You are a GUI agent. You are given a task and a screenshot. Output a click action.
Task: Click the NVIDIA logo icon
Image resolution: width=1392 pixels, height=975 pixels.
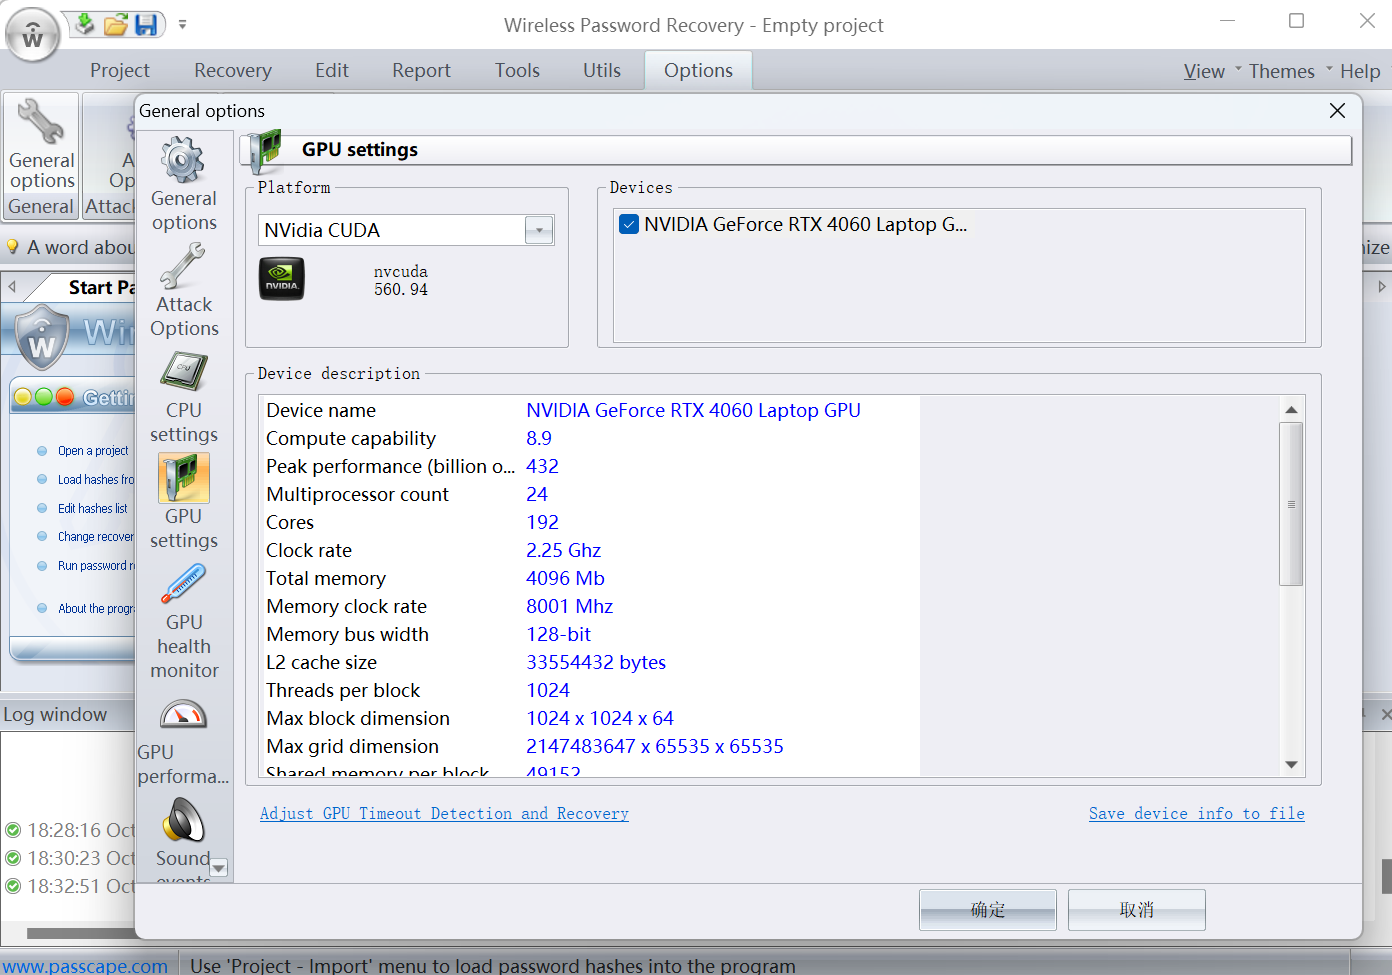(x=282, y=279)
